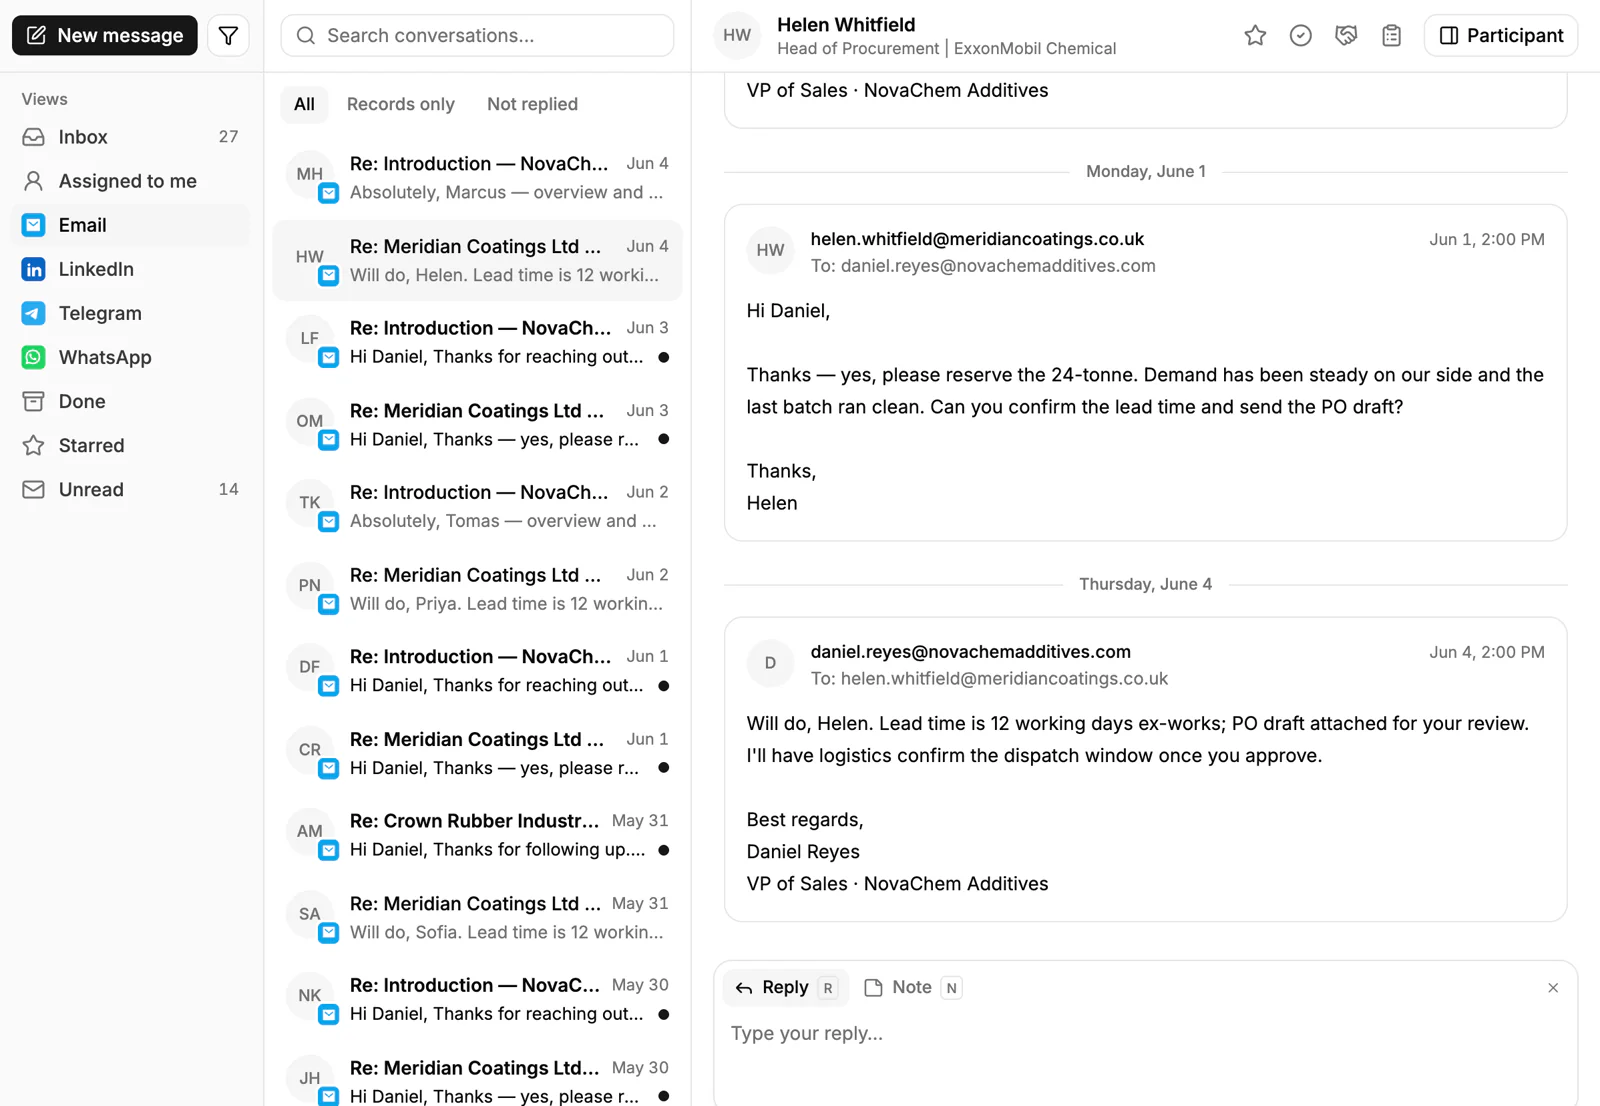Switch to the All filter tab
Screen dimensions: 1600x1106
coord(304,104)
